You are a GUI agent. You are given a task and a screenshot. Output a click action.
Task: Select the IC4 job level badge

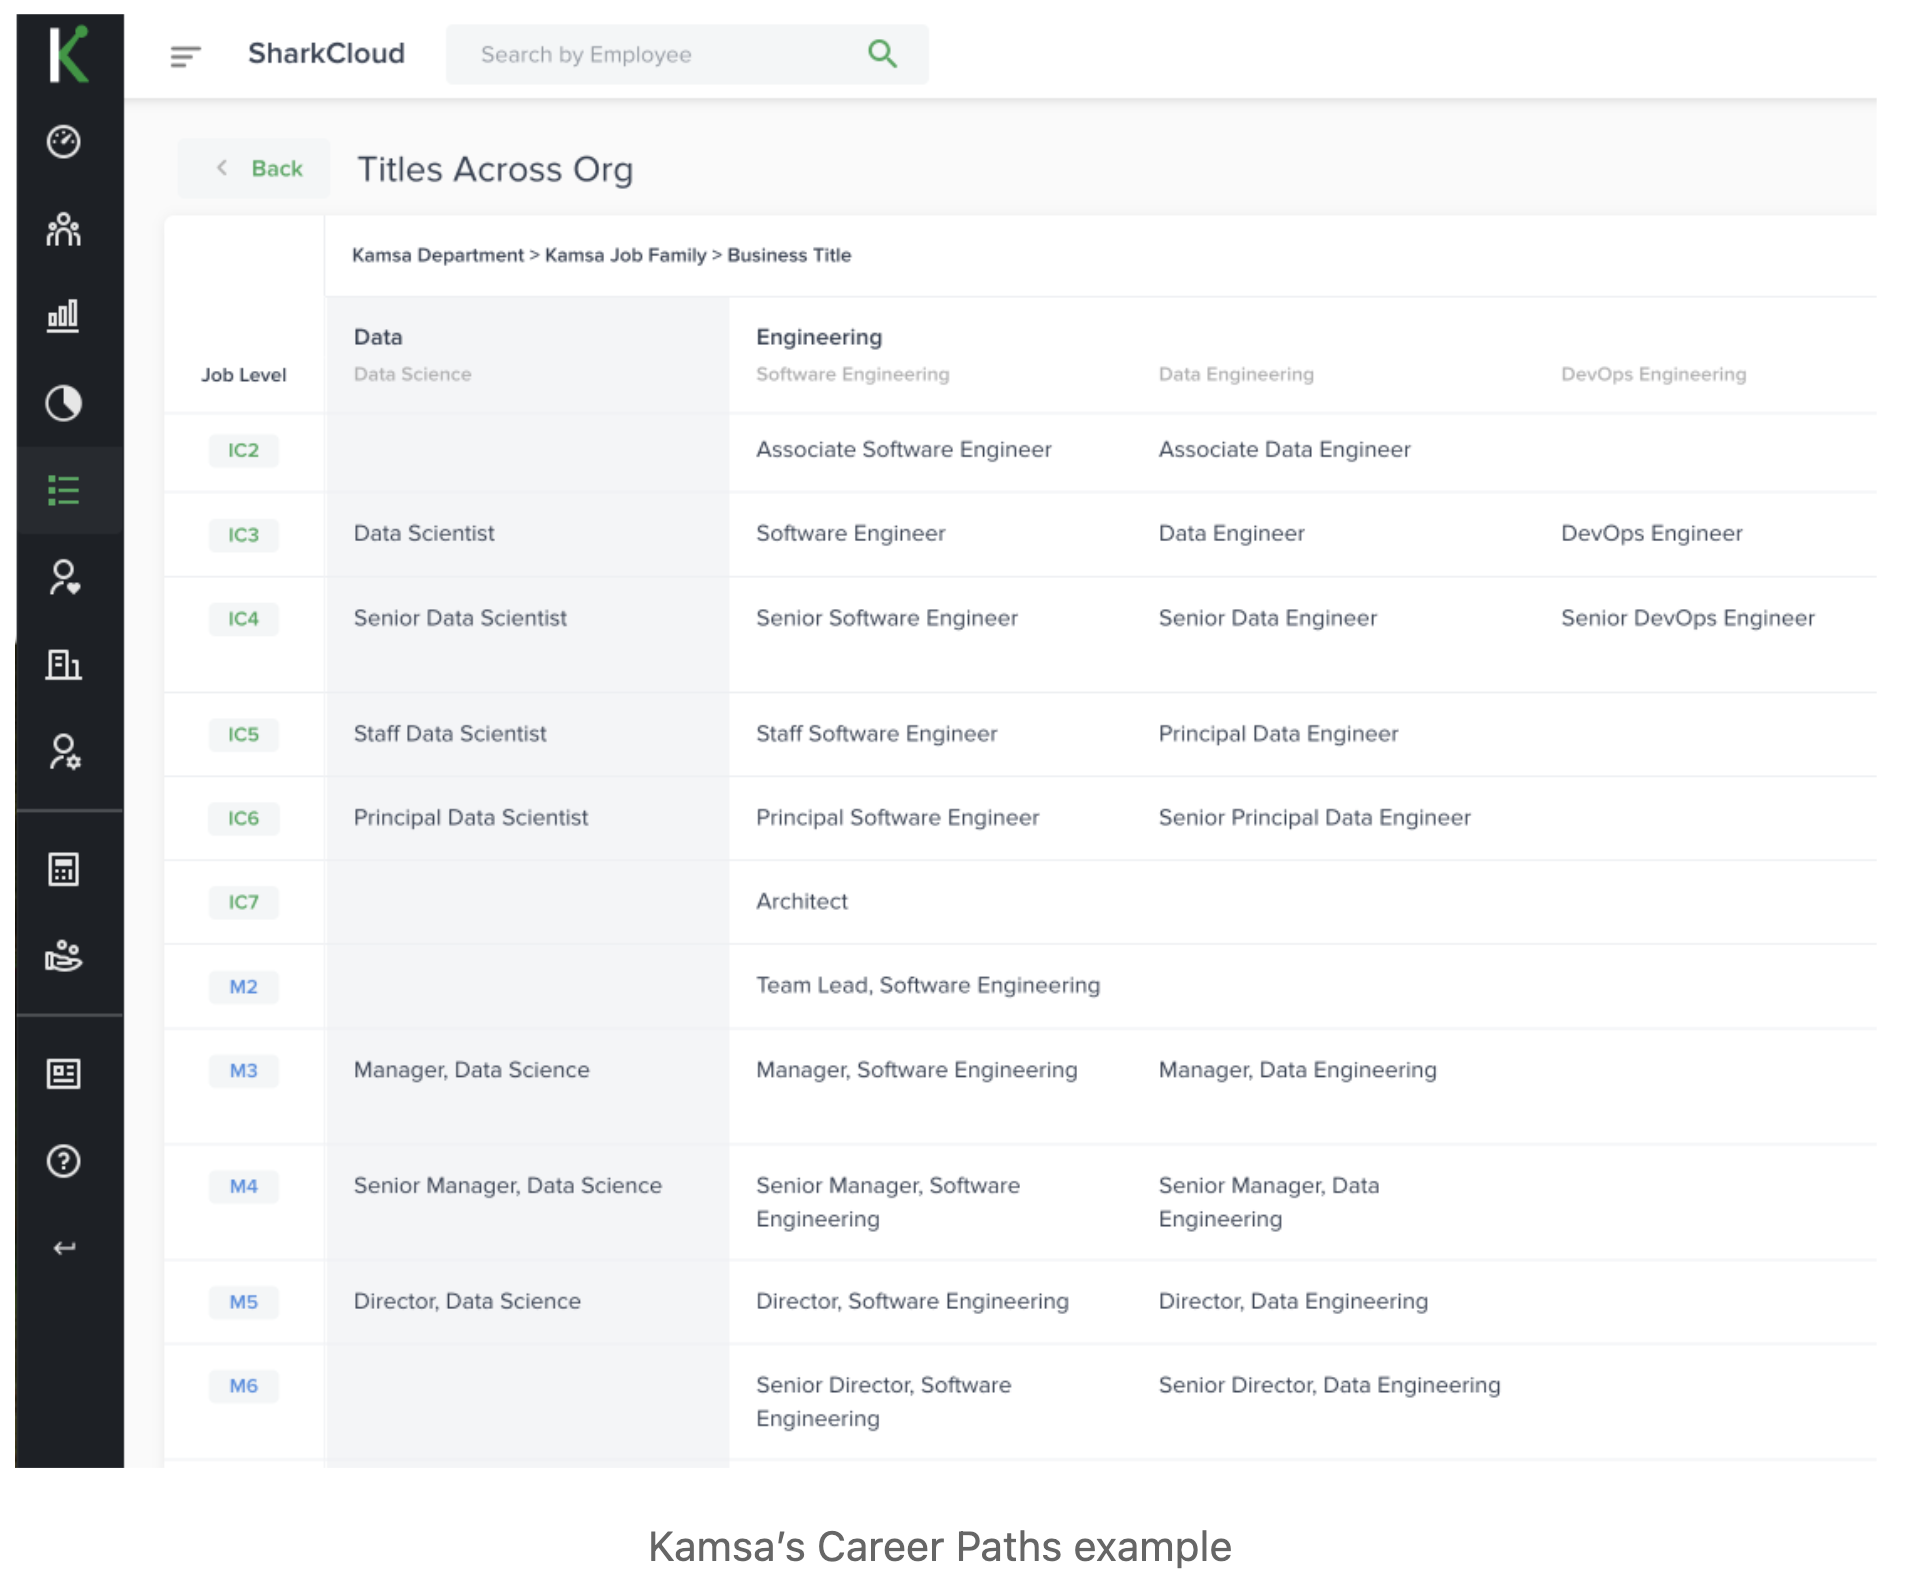tap(243, 619)
